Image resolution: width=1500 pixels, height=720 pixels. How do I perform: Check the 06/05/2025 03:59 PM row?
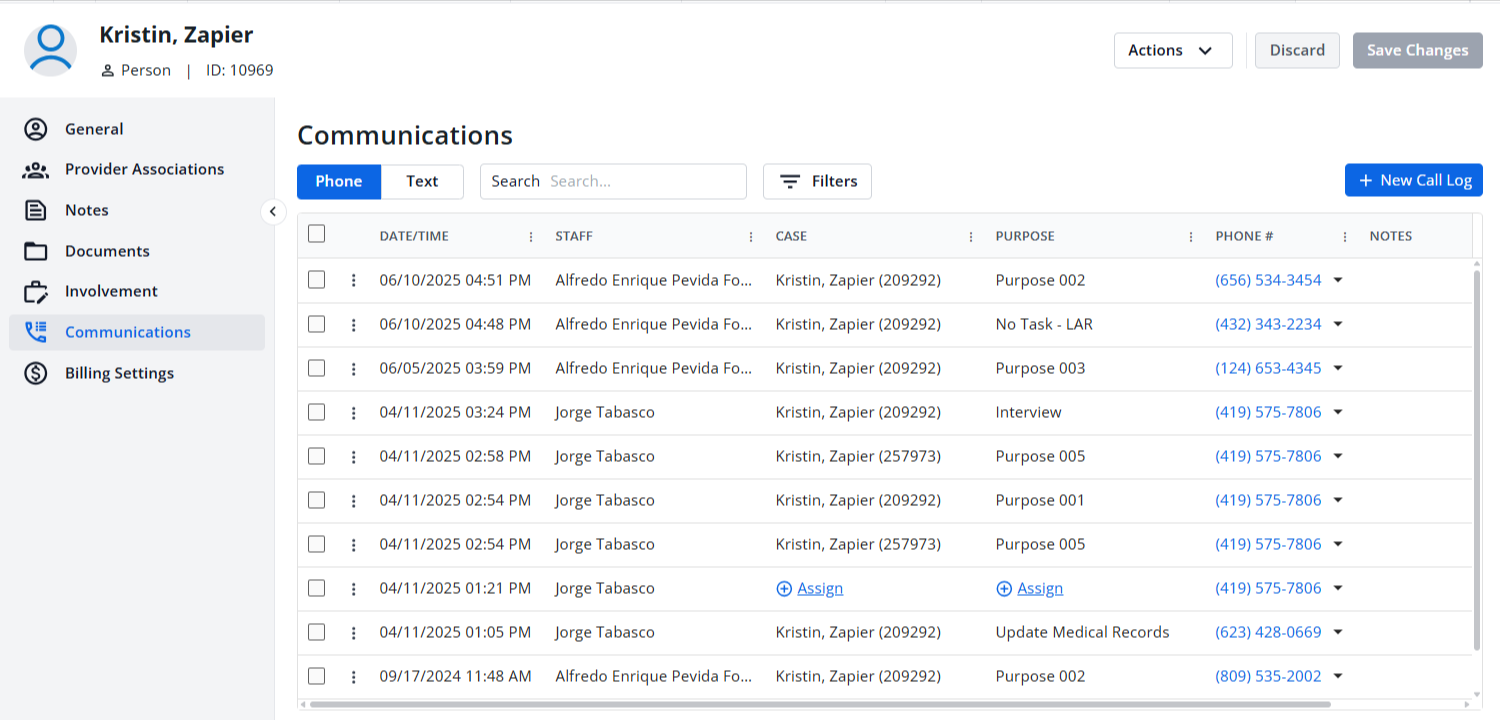click(317, 368)
